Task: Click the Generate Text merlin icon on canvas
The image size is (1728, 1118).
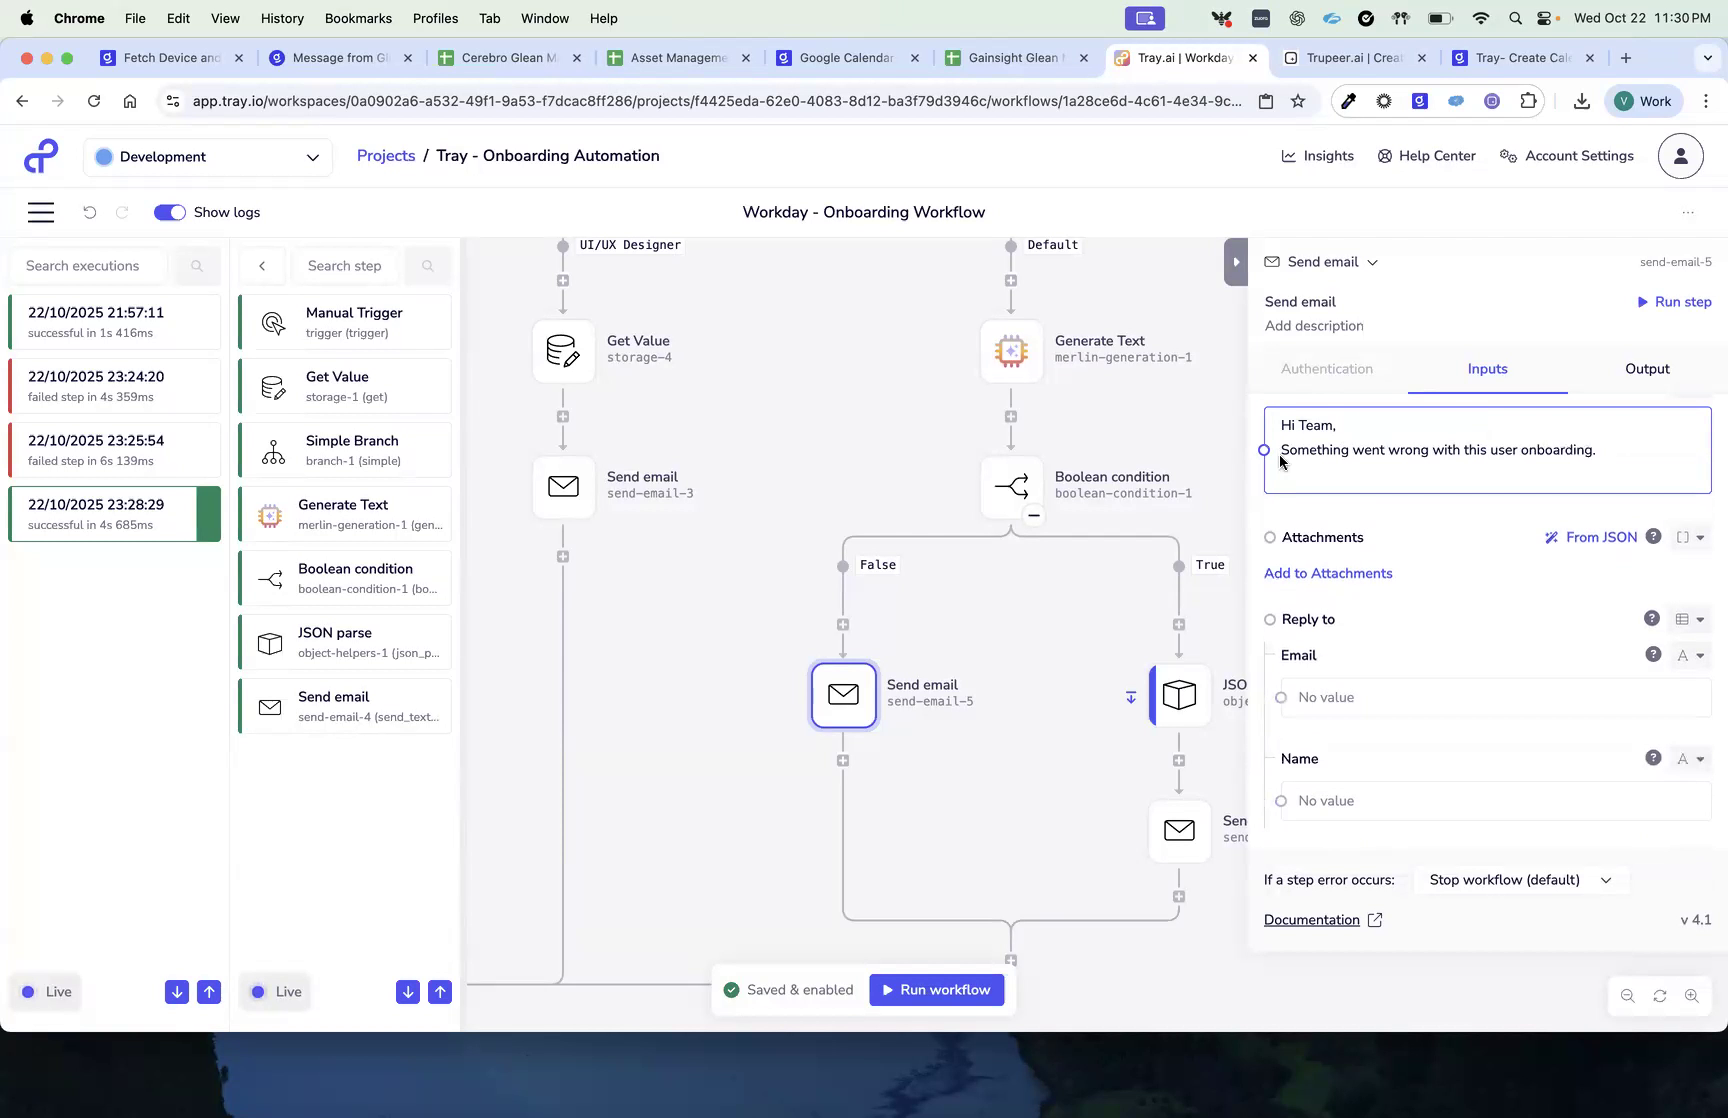Action: pos(1011,351)
